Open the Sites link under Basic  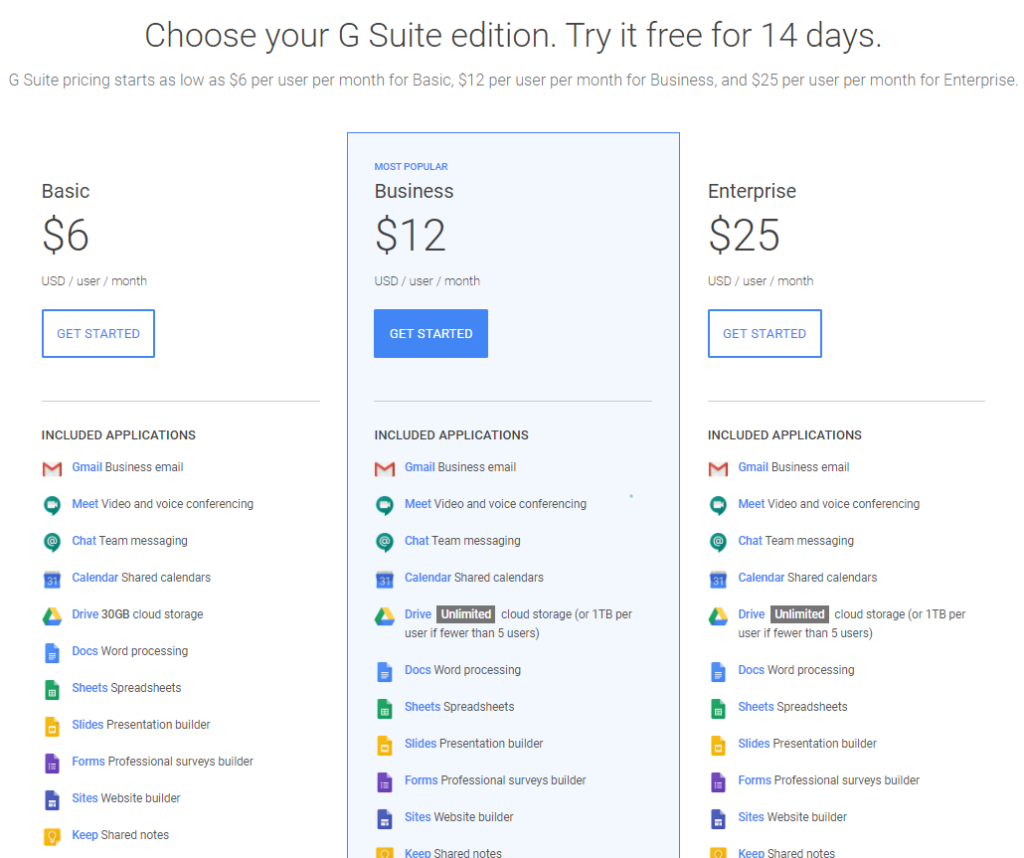[x=85, y=798]
